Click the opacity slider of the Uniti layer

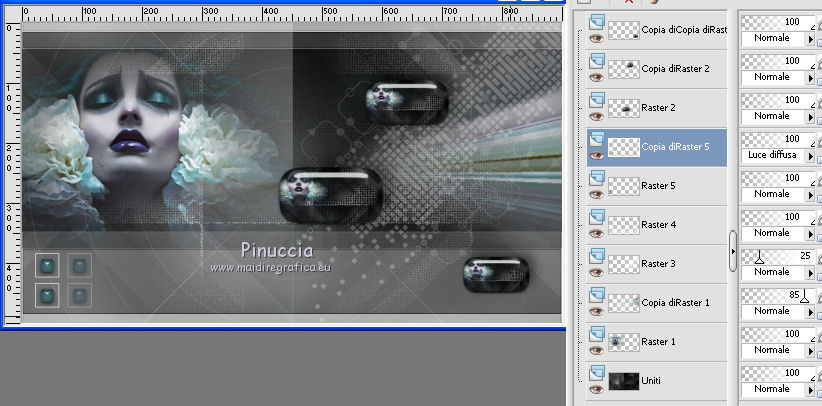point(778,373)
